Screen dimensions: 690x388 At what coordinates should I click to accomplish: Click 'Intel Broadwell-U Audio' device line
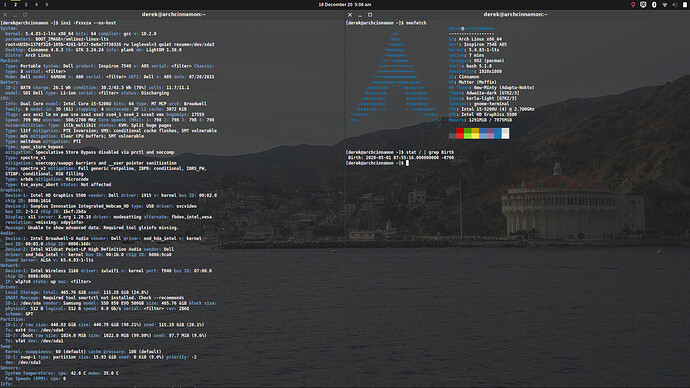(x=103, y=238)
